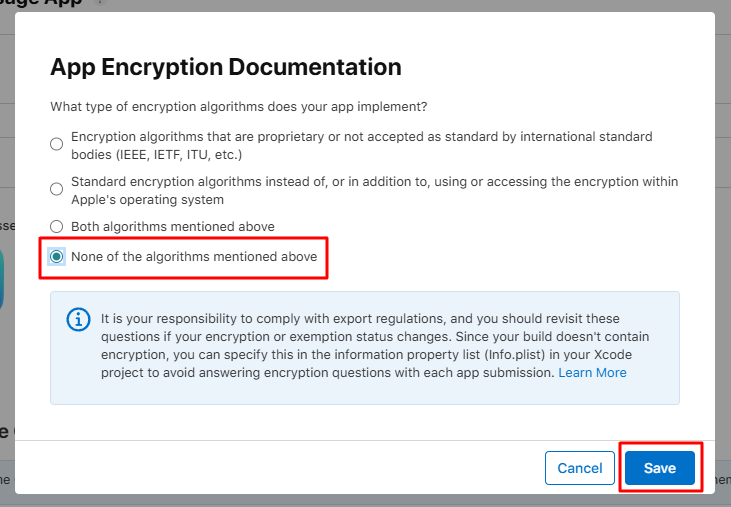Select None of the algorithms mentioned above radio

pos(56,257)
